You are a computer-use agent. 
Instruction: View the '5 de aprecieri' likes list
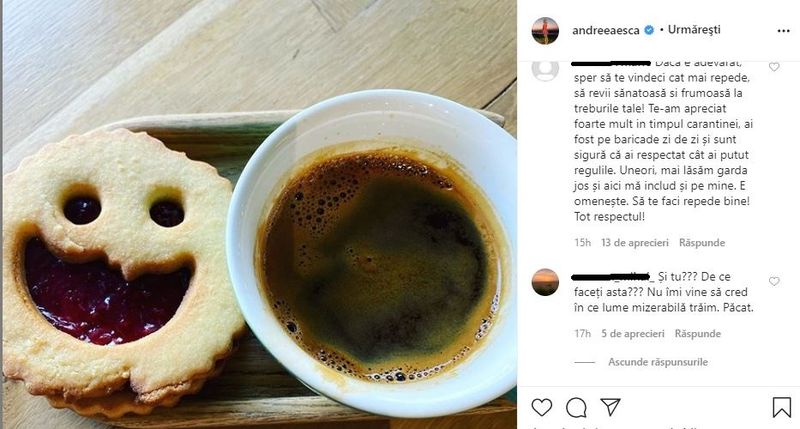[x=633, y=334]
